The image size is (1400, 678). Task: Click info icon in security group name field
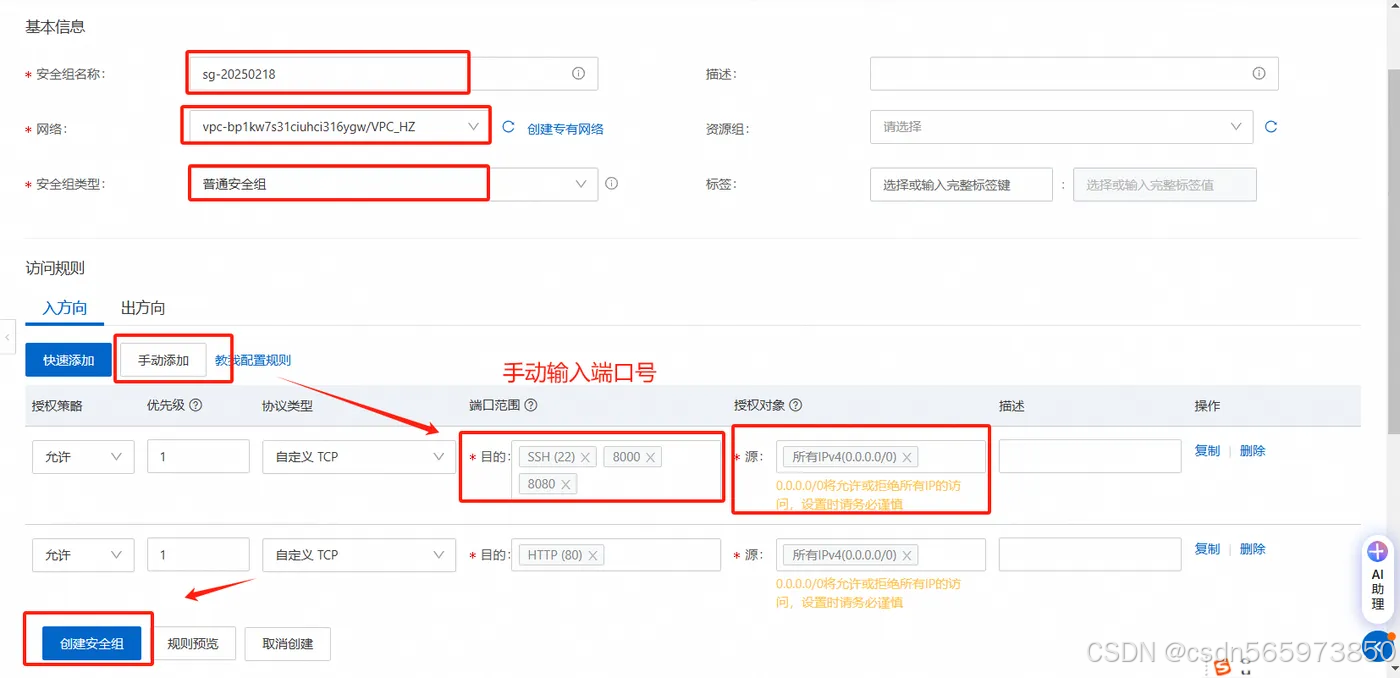[x=578, y=73]
